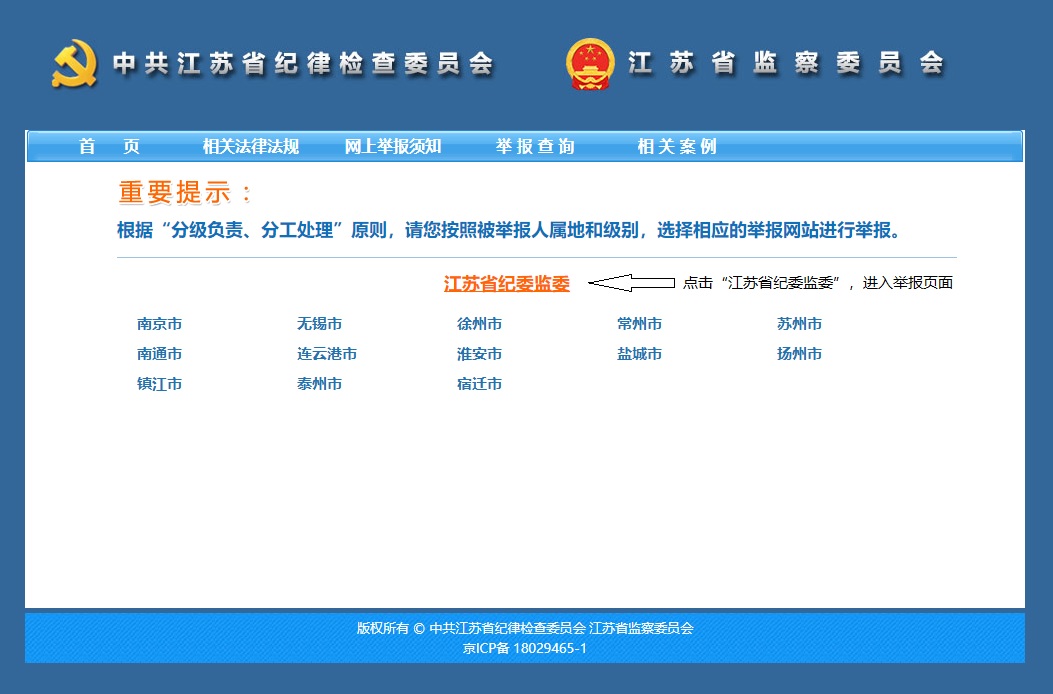This screenshot has width=1053, height=694.
Task: Click the 分级负责、分工处理 notice sentence
Action: tap(508, 230)
